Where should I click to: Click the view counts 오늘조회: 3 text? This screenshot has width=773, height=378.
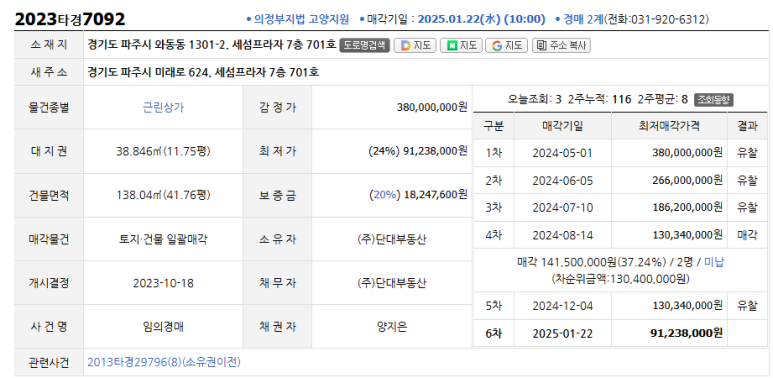click(535, 100)
